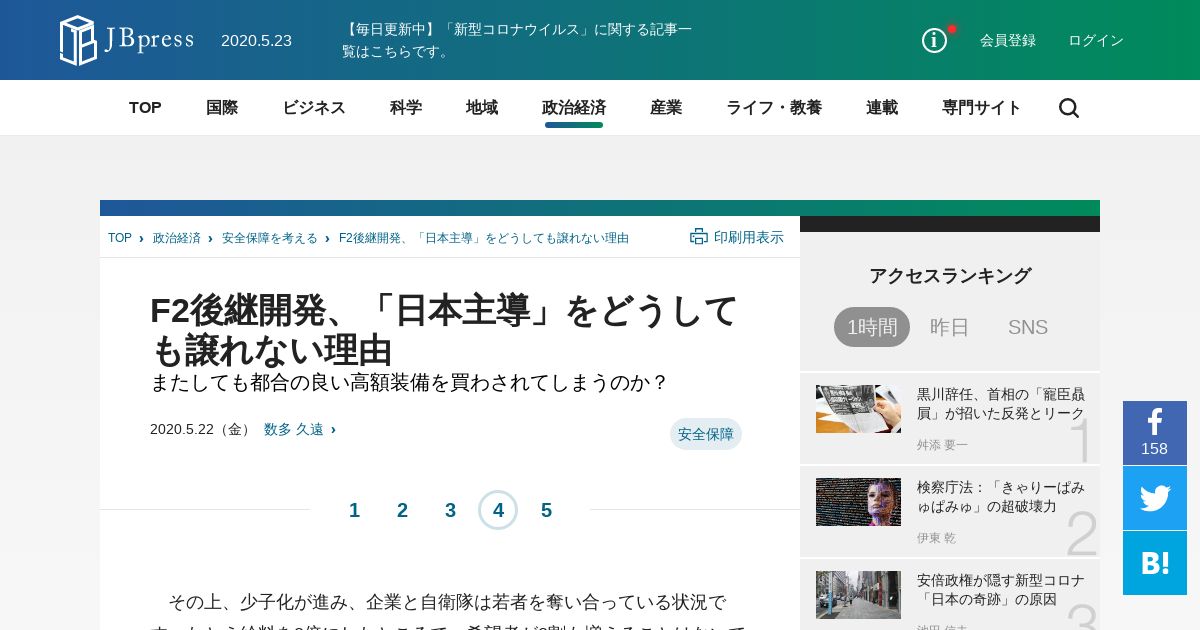Viewport: 1200px width, 630px height.
Task: Click the アクセスランキング heading
Action: pyautogui.click(x=950, y=275)
